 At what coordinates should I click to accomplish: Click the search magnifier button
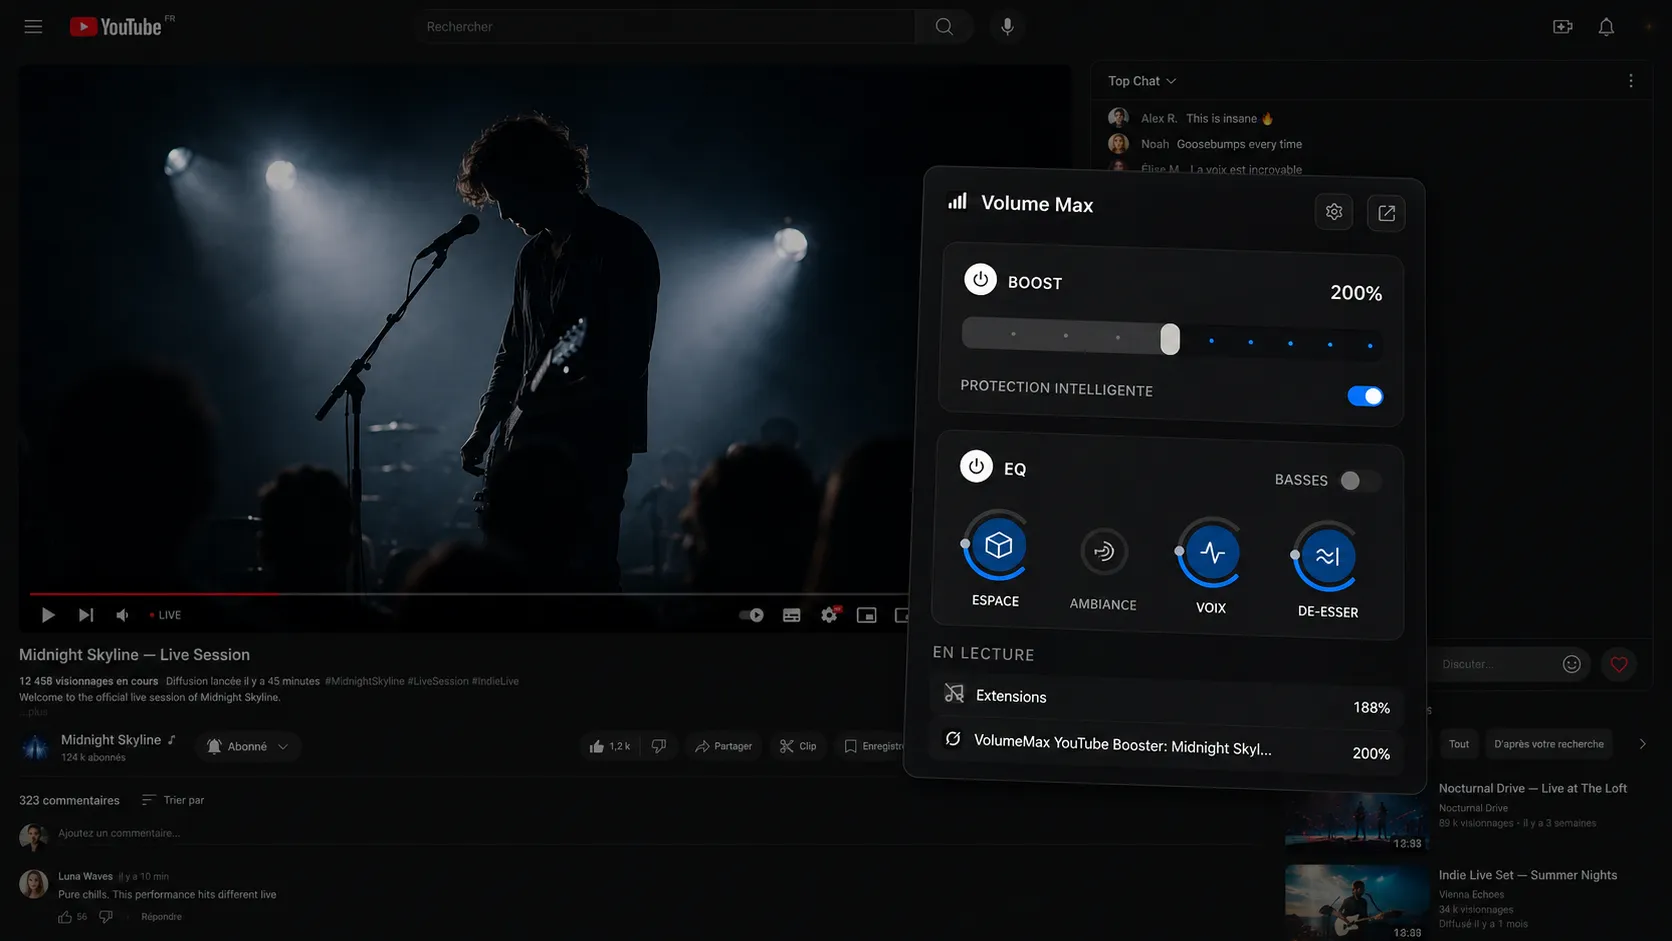point(944,27)
